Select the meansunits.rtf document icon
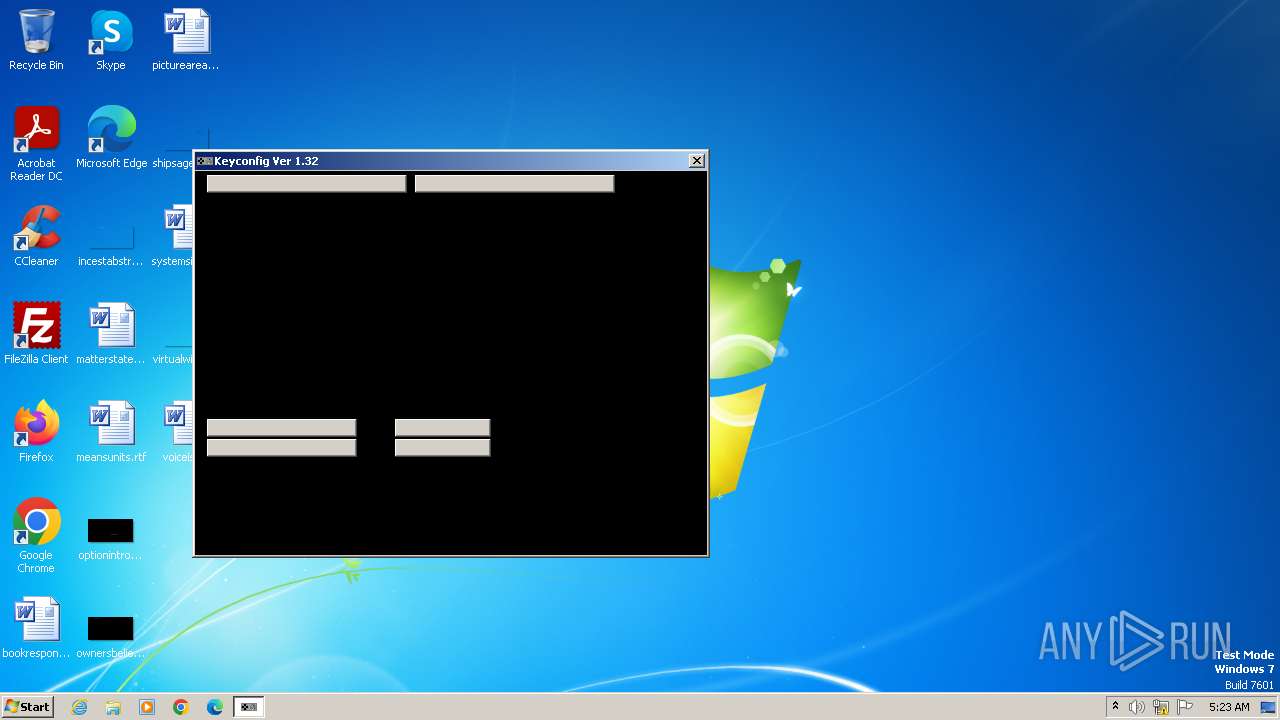Image resolution: width=1280 pixels, height=720 pixels. [x=111, y=432]
